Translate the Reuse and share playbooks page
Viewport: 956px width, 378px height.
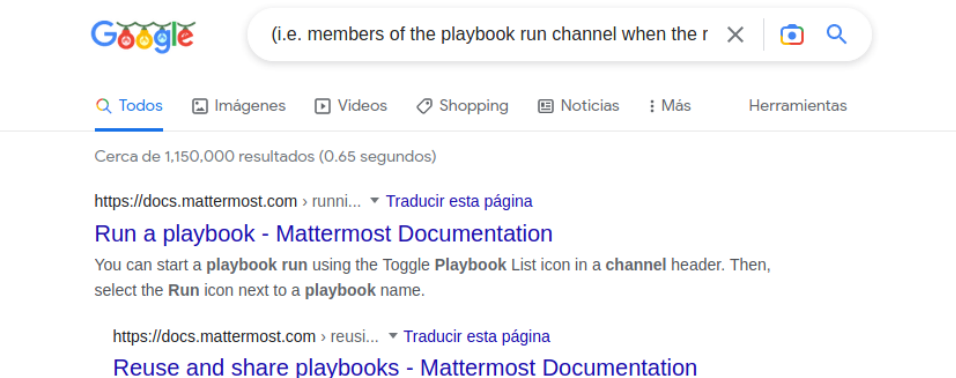pyautogui.click(x=477, y=336)
